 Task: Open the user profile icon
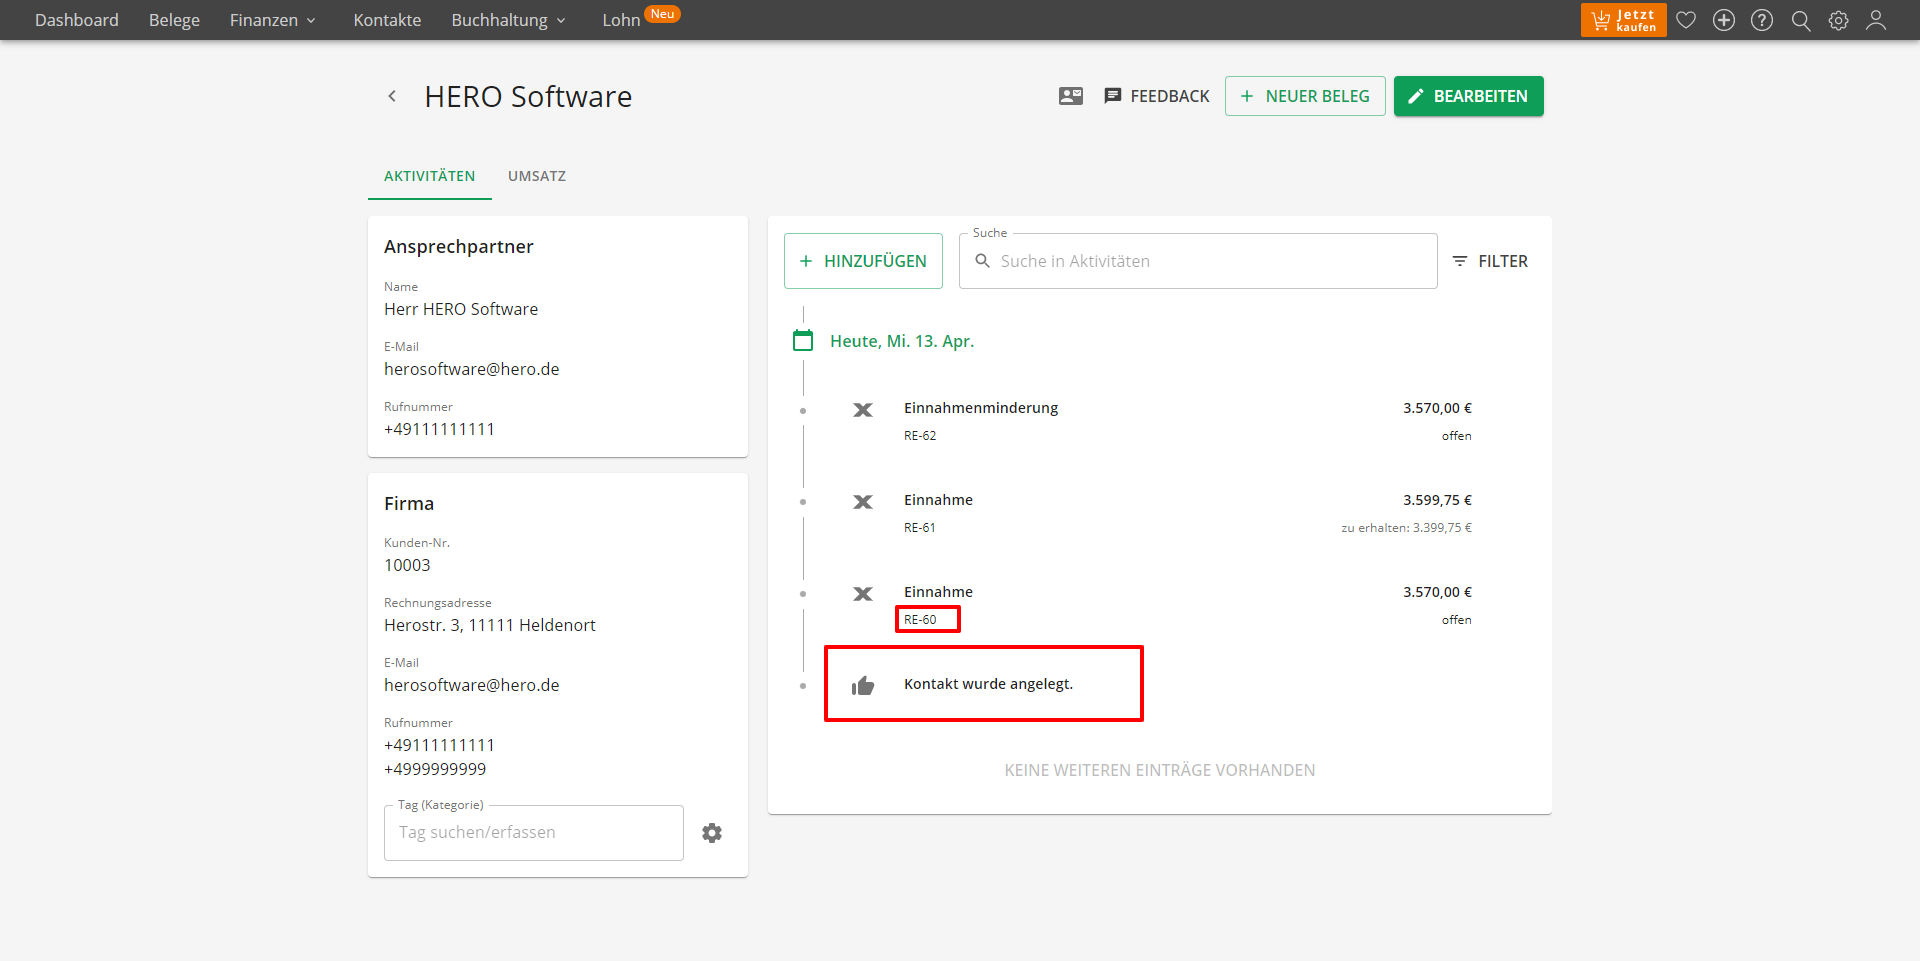point(1876,20)
